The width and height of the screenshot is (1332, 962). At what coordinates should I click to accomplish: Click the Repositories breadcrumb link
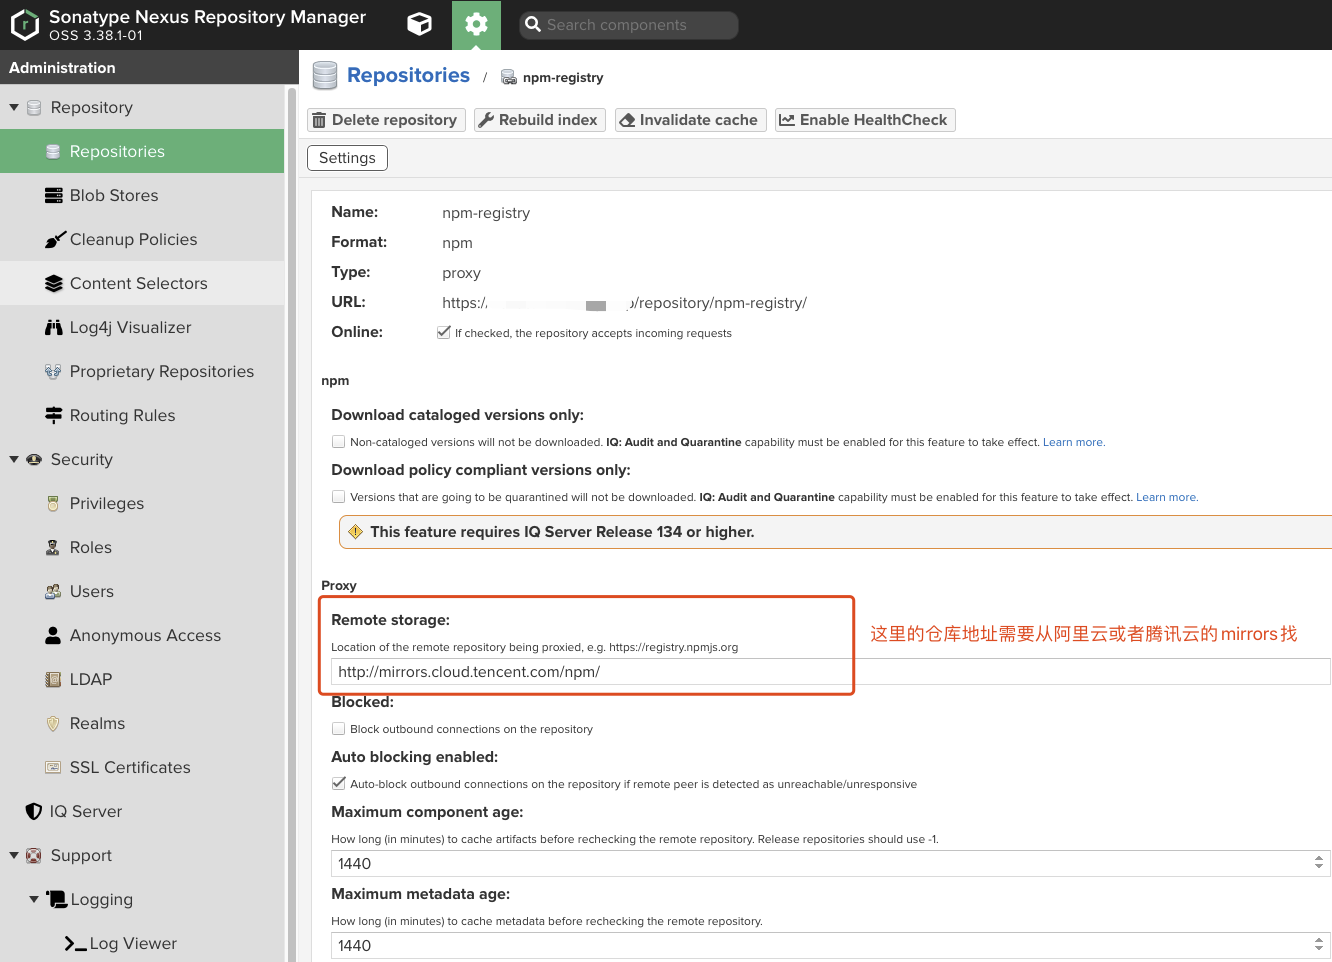tap(408, 75)
